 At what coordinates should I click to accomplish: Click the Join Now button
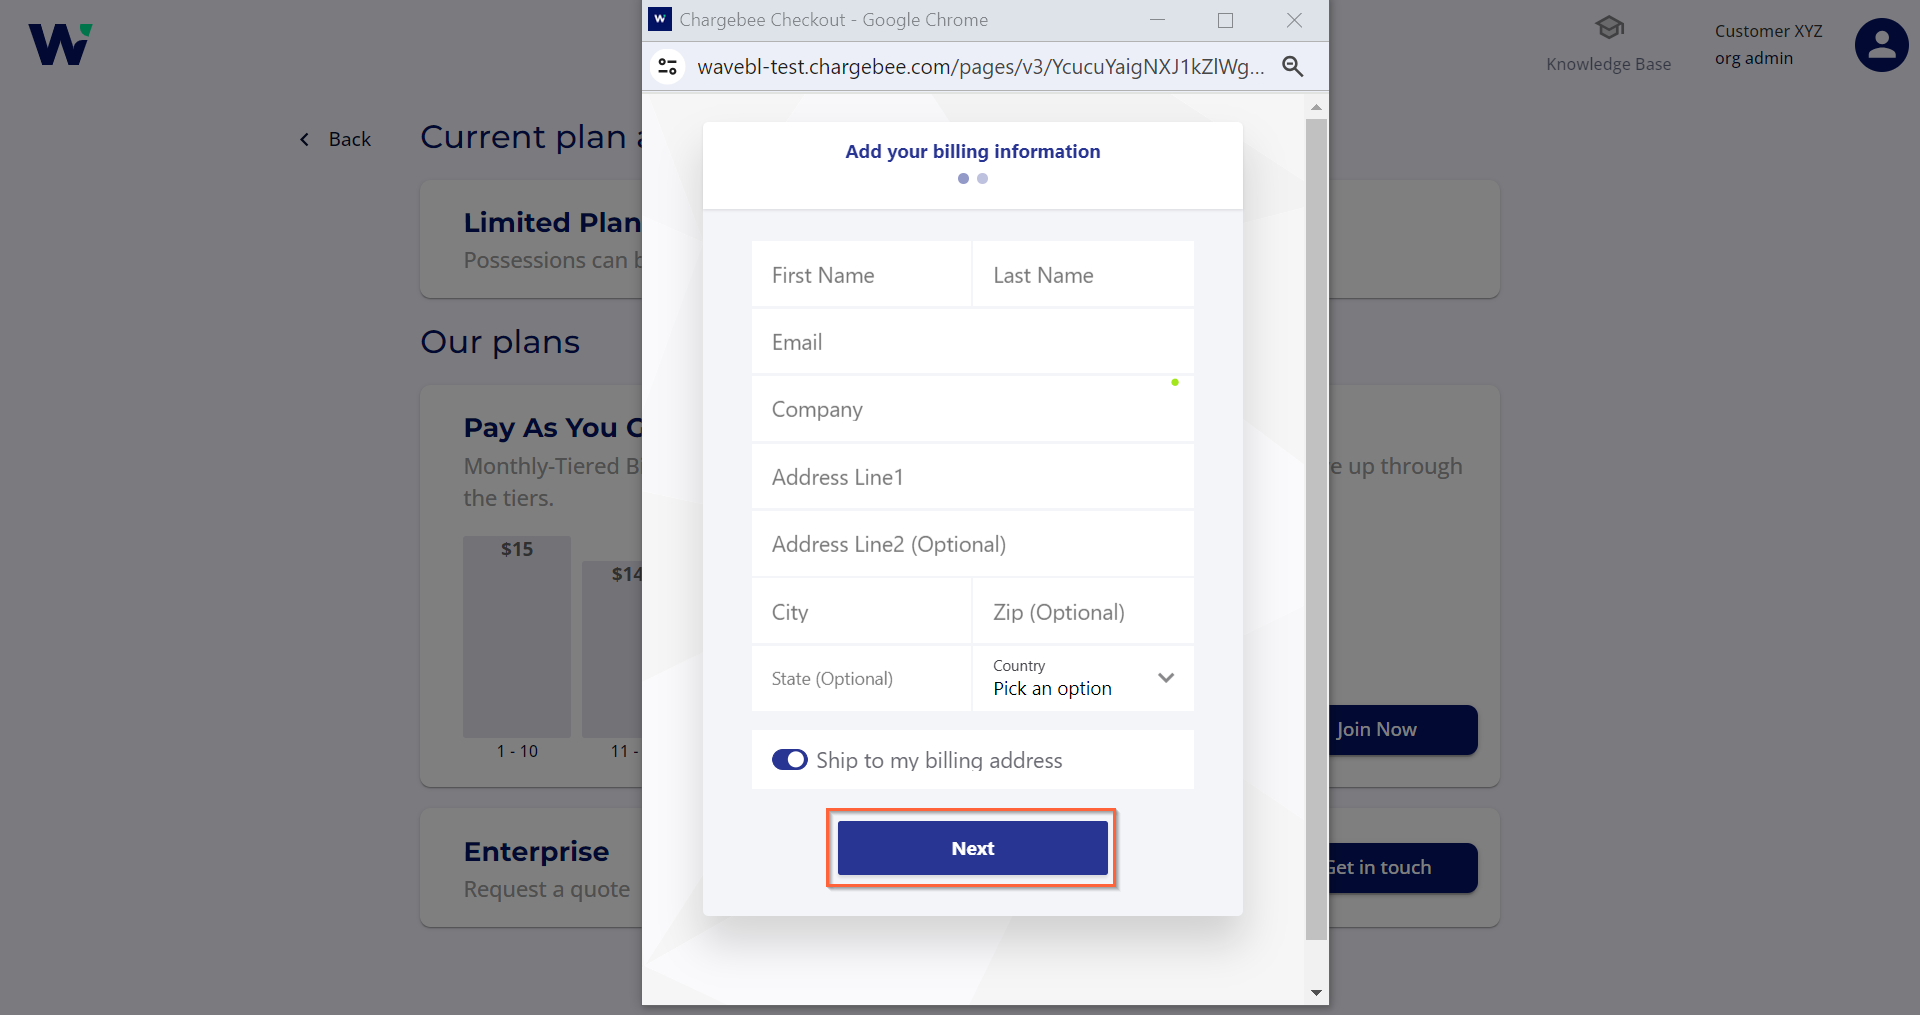(x=1403, y=730)
